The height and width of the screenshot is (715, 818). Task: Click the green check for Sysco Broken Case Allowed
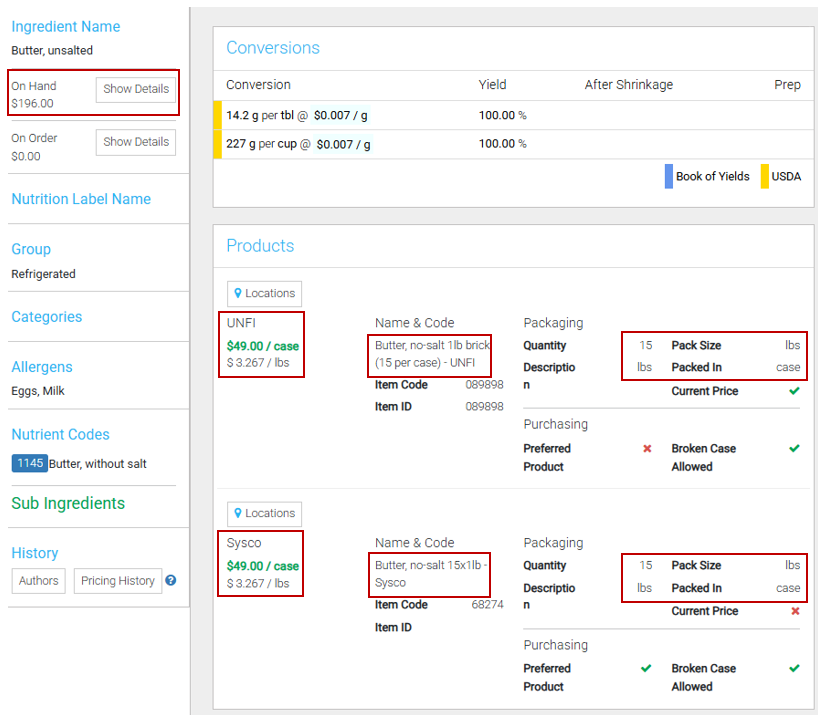click(x=794, y=667)
